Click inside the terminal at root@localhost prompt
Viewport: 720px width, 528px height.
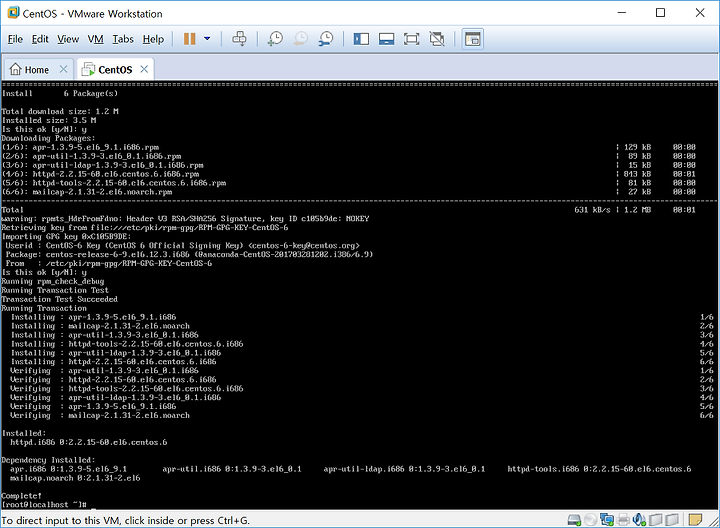(x=44, y=505)
